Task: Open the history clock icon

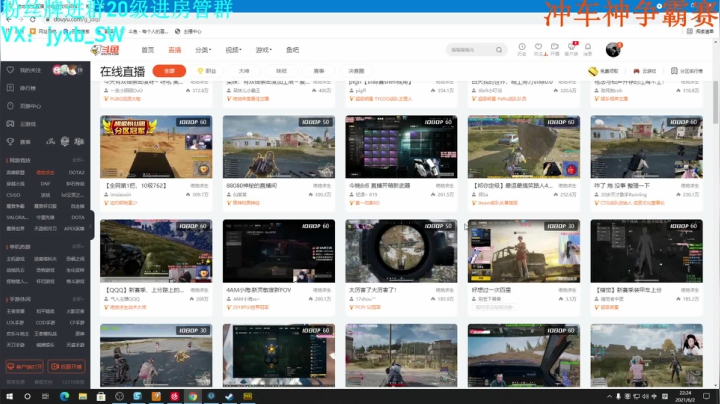Action: pos(522,47)
